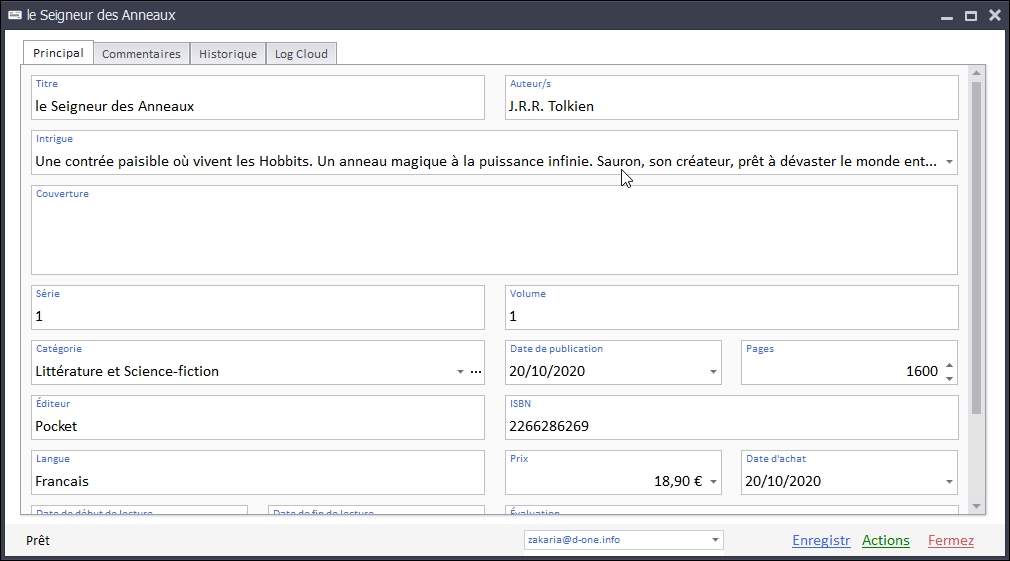Click the scrollbar down arrow
Screen dimensions: 1010x561
977,507
